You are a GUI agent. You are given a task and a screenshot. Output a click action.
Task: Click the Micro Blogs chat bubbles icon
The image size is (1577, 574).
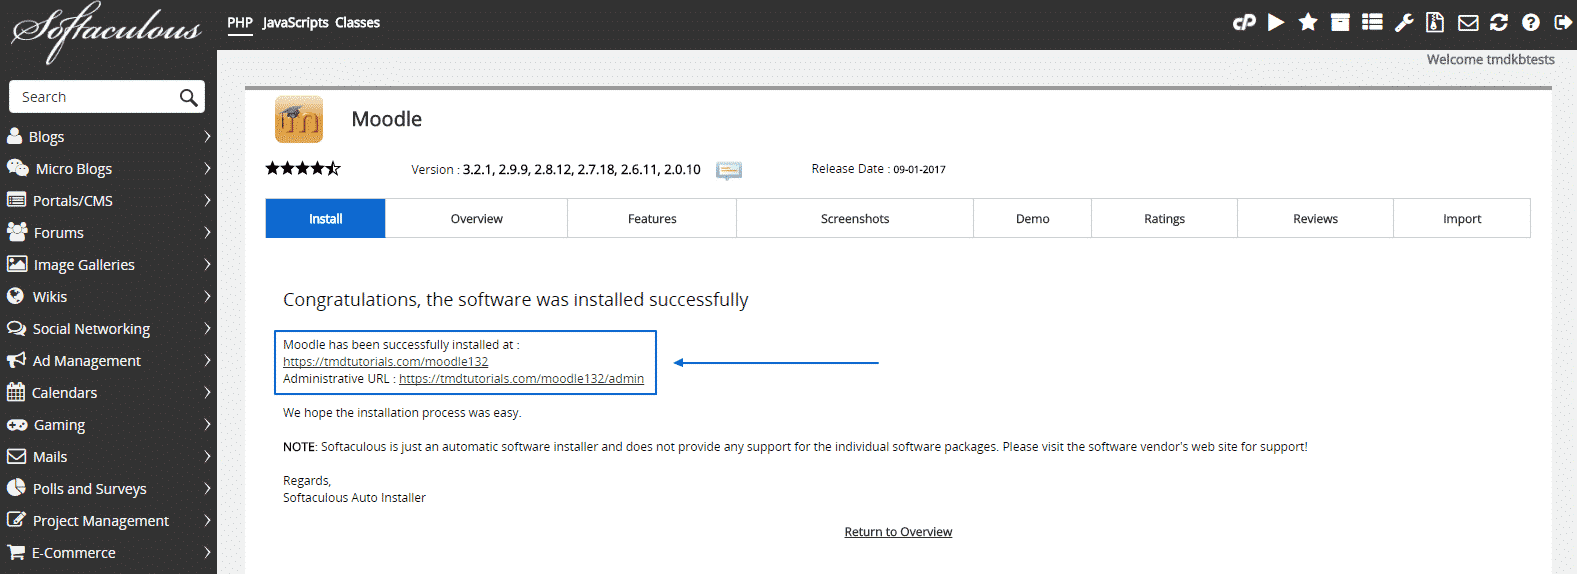[18, 168]
